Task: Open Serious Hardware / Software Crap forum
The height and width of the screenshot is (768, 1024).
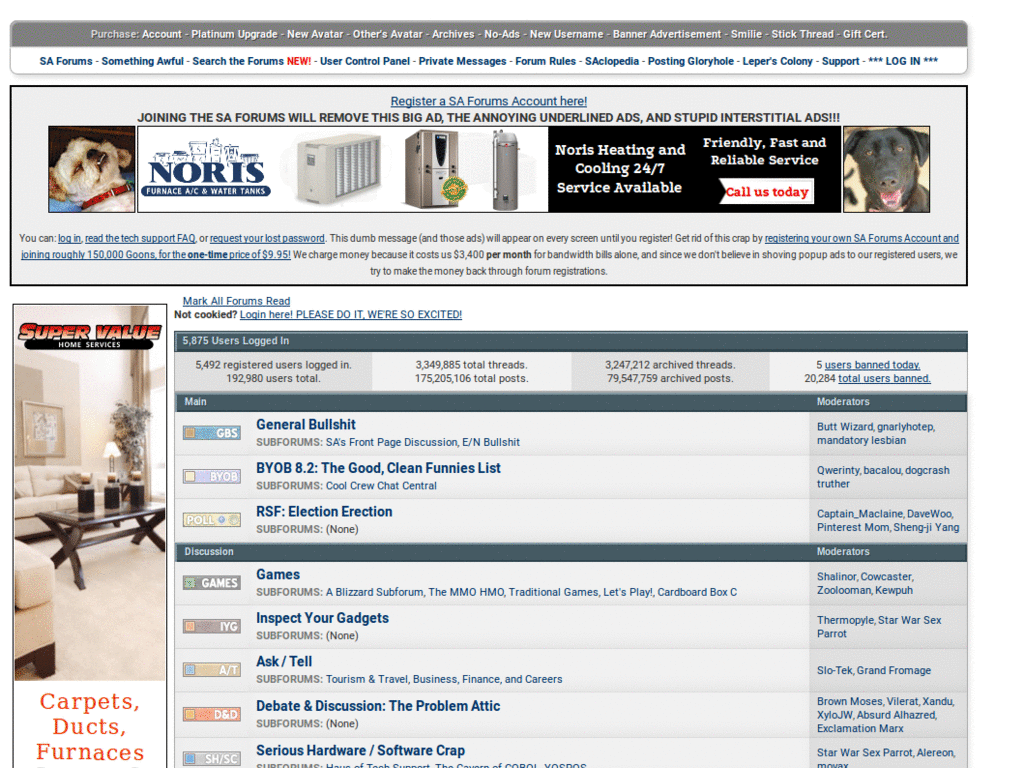Action: 360,750
